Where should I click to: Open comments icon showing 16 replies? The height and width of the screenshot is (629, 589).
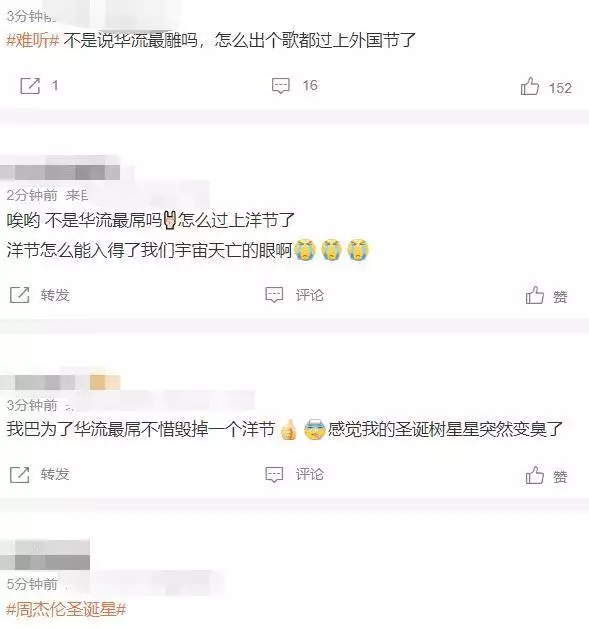pos(280,85)
